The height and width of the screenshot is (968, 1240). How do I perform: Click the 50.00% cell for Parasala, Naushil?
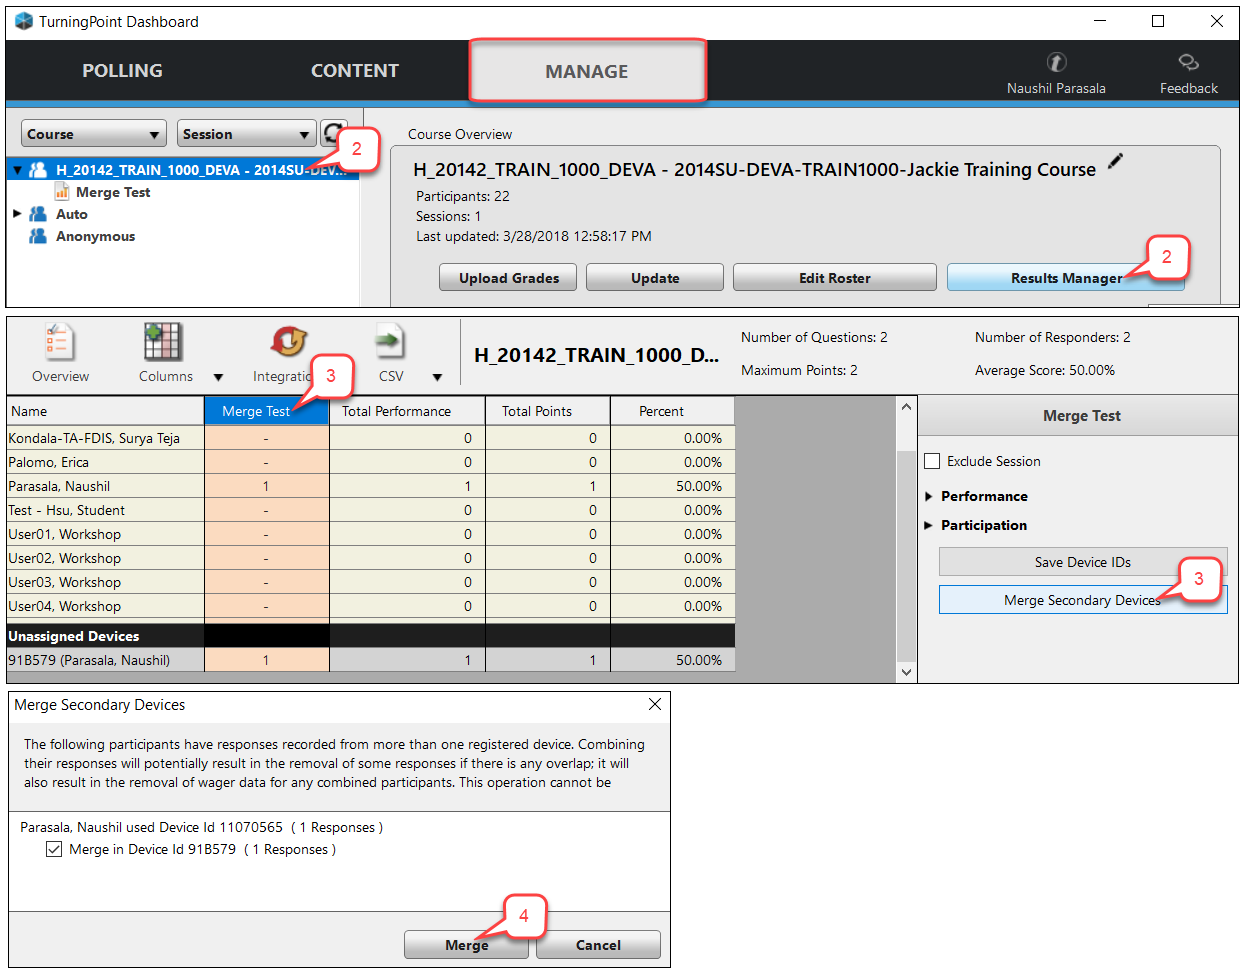pyautogui.click(x=673, y=486)
